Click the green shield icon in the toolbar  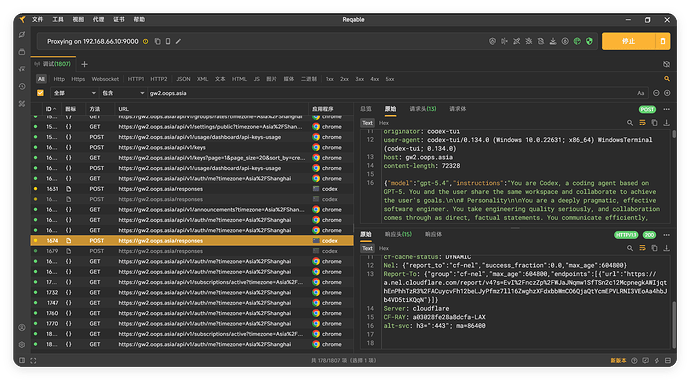pos(589,41)
